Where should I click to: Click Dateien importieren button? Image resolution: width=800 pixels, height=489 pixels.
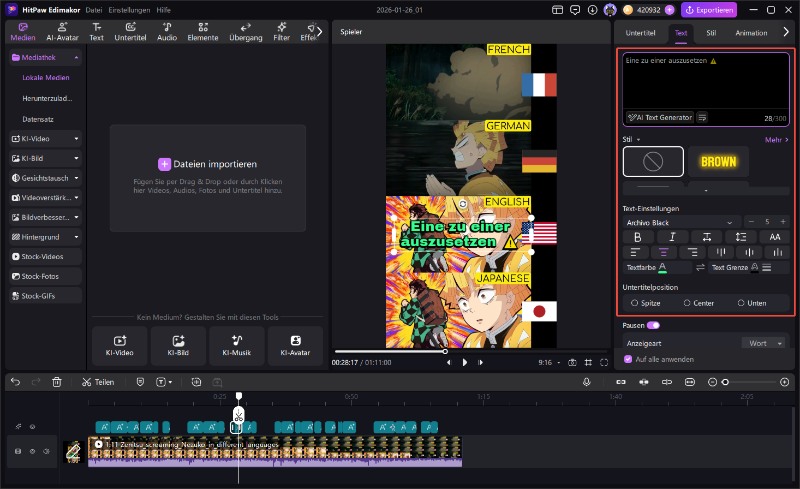point(207,164)
